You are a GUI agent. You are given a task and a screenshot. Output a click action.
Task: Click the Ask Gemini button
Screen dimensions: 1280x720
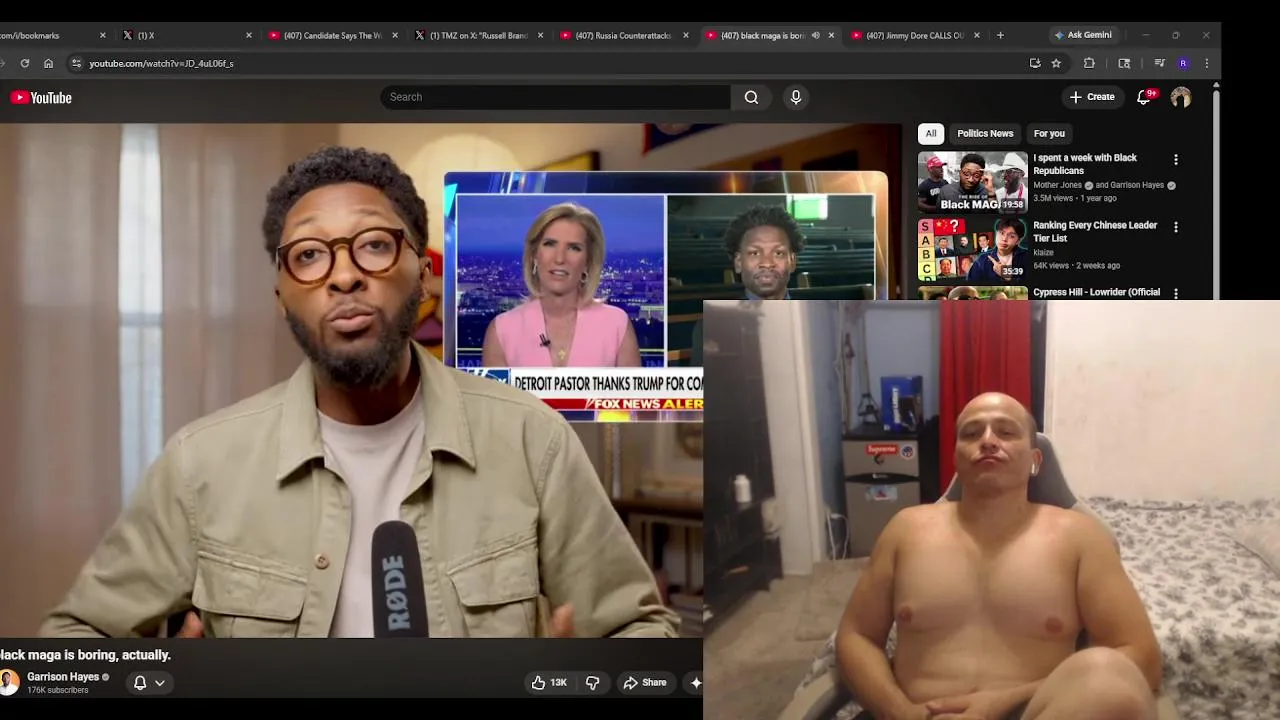[x=1083, y=35]
